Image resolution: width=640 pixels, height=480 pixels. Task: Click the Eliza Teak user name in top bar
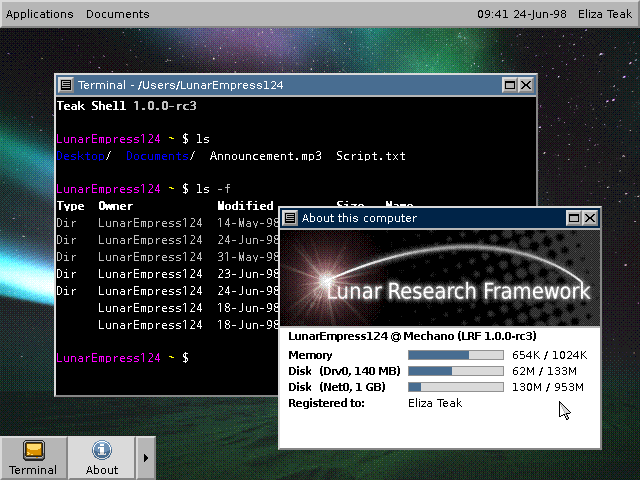(605, 14)
